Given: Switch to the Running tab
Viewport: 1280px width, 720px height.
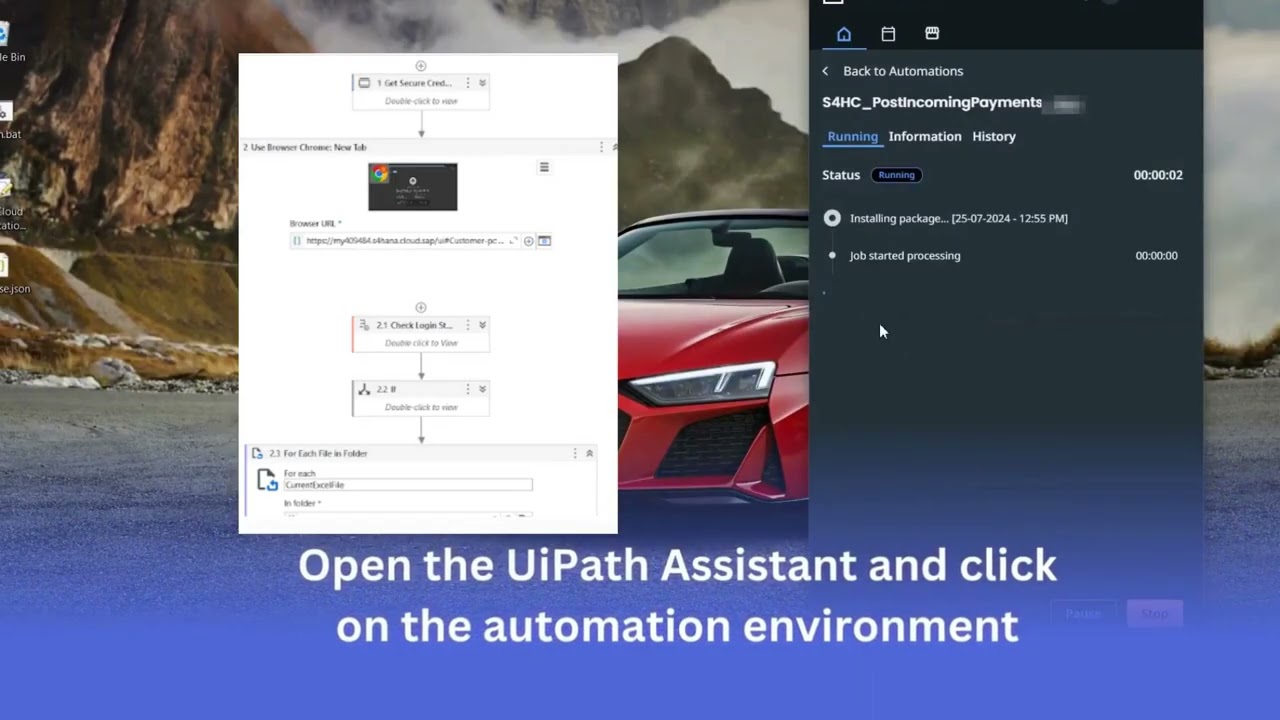Looking at the screenshot, I should point(853,136).
